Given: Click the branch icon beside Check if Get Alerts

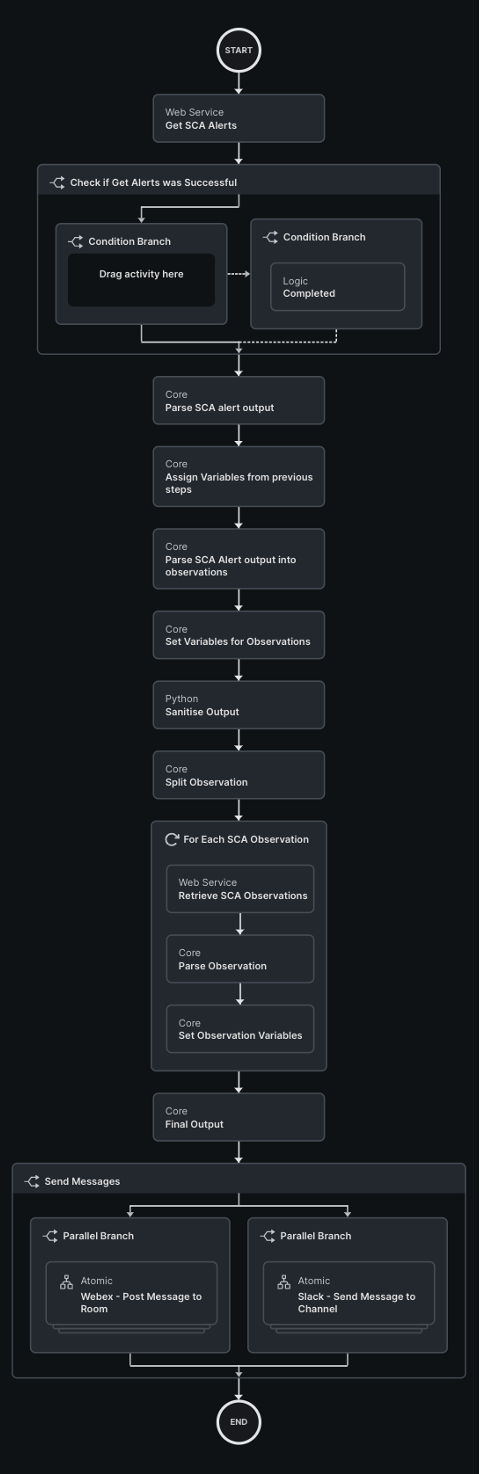Looking at the screenshot, I should point(57,183).
